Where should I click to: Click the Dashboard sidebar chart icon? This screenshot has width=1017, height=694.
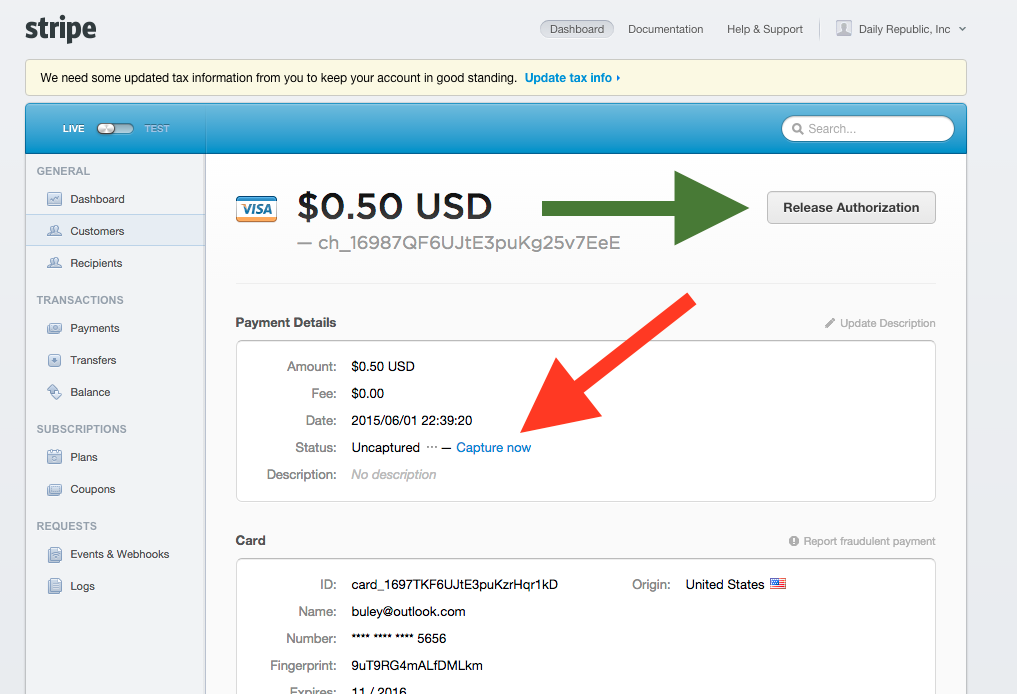(x=54, y=199)
